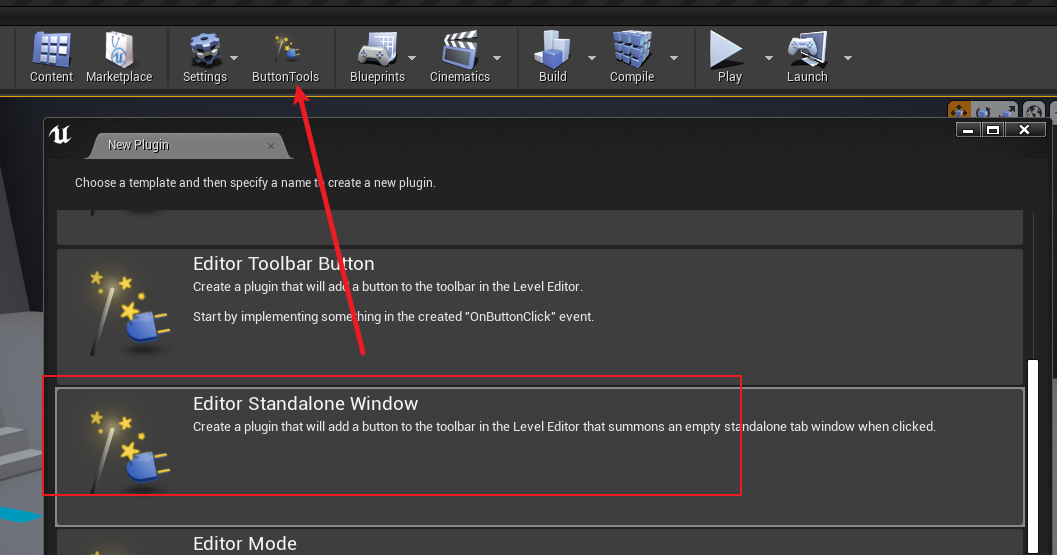
Task: Choose the Editor Mode template
Action: point(540,542)
